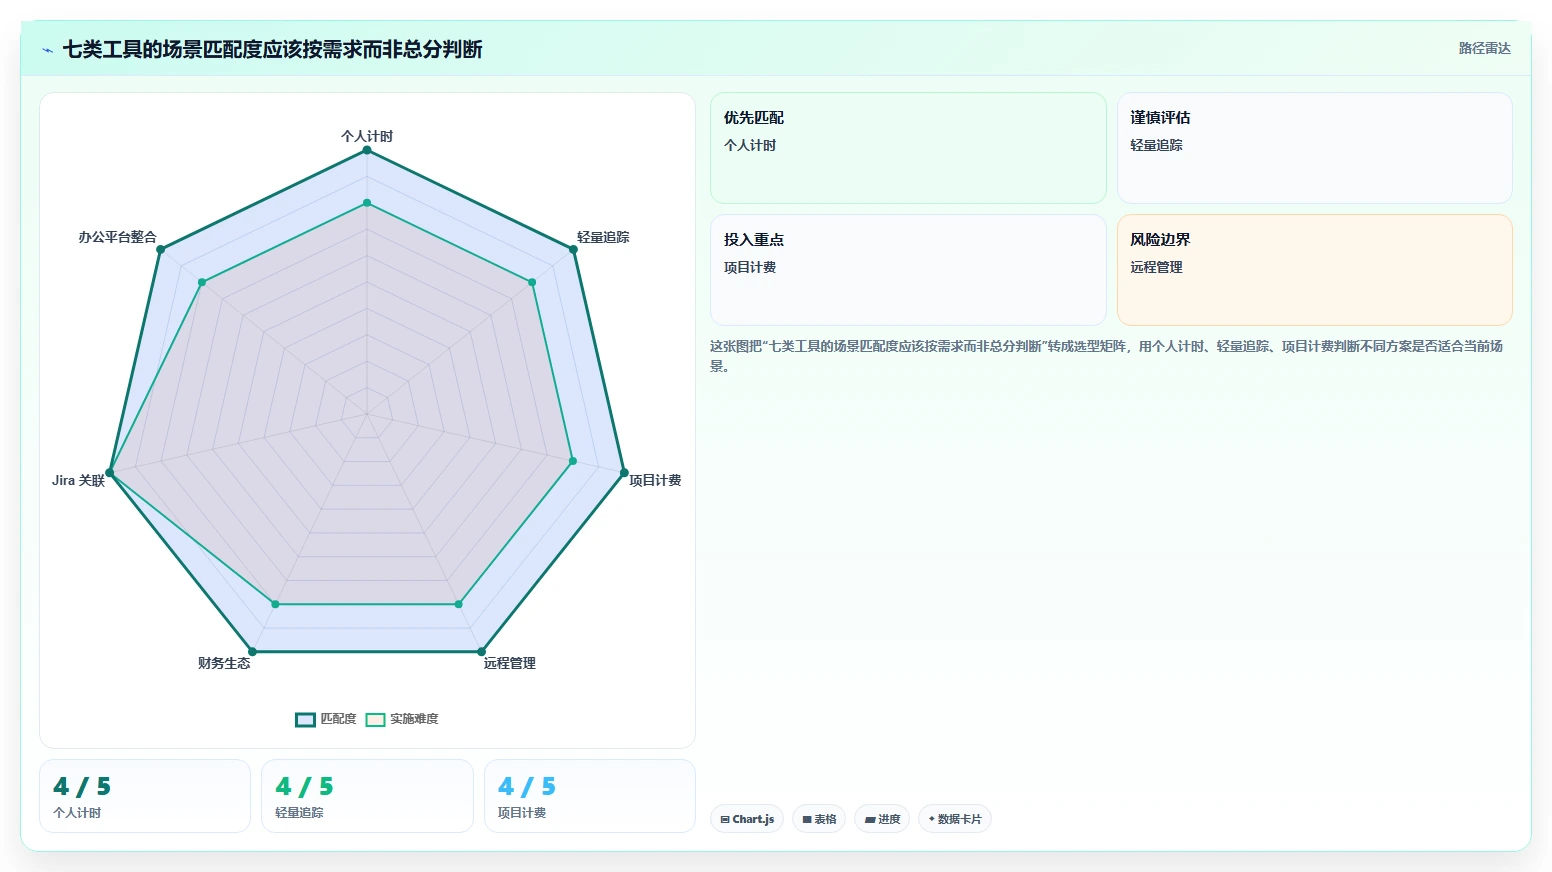Open the 优先匹配 card
Viewport: 1552px width, 872px height.
908,148
